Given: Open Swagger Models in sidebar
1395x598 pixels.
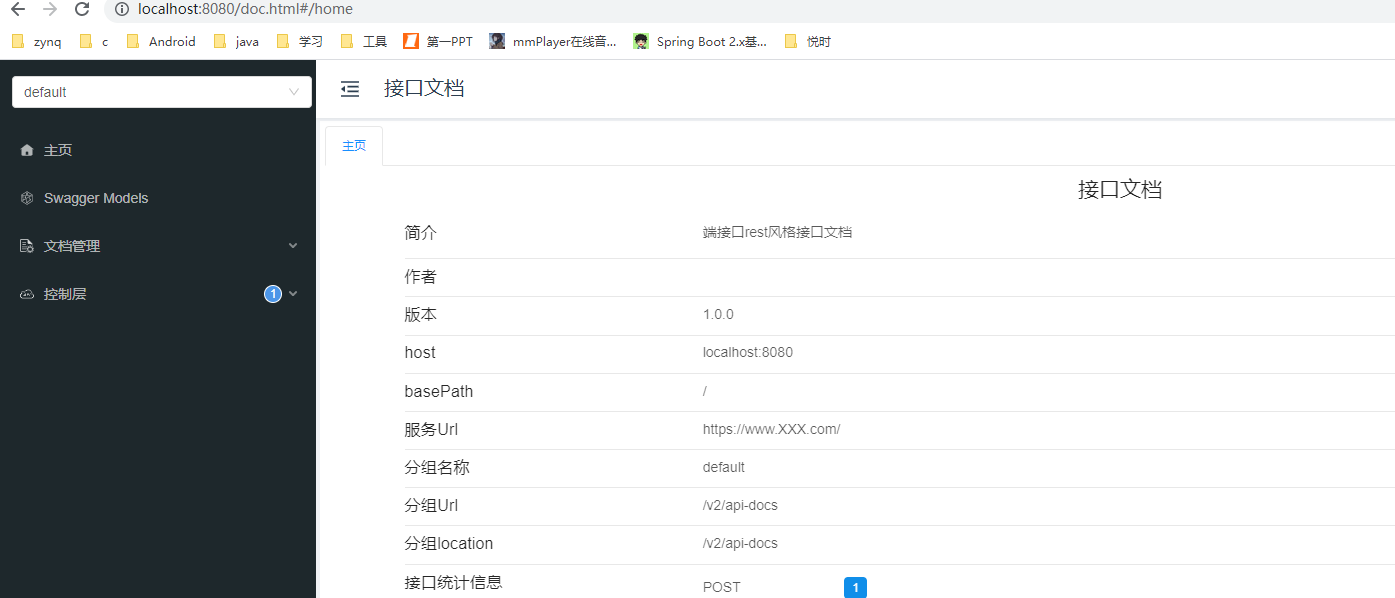Looking at the screenshot, I should click(158, 198).
